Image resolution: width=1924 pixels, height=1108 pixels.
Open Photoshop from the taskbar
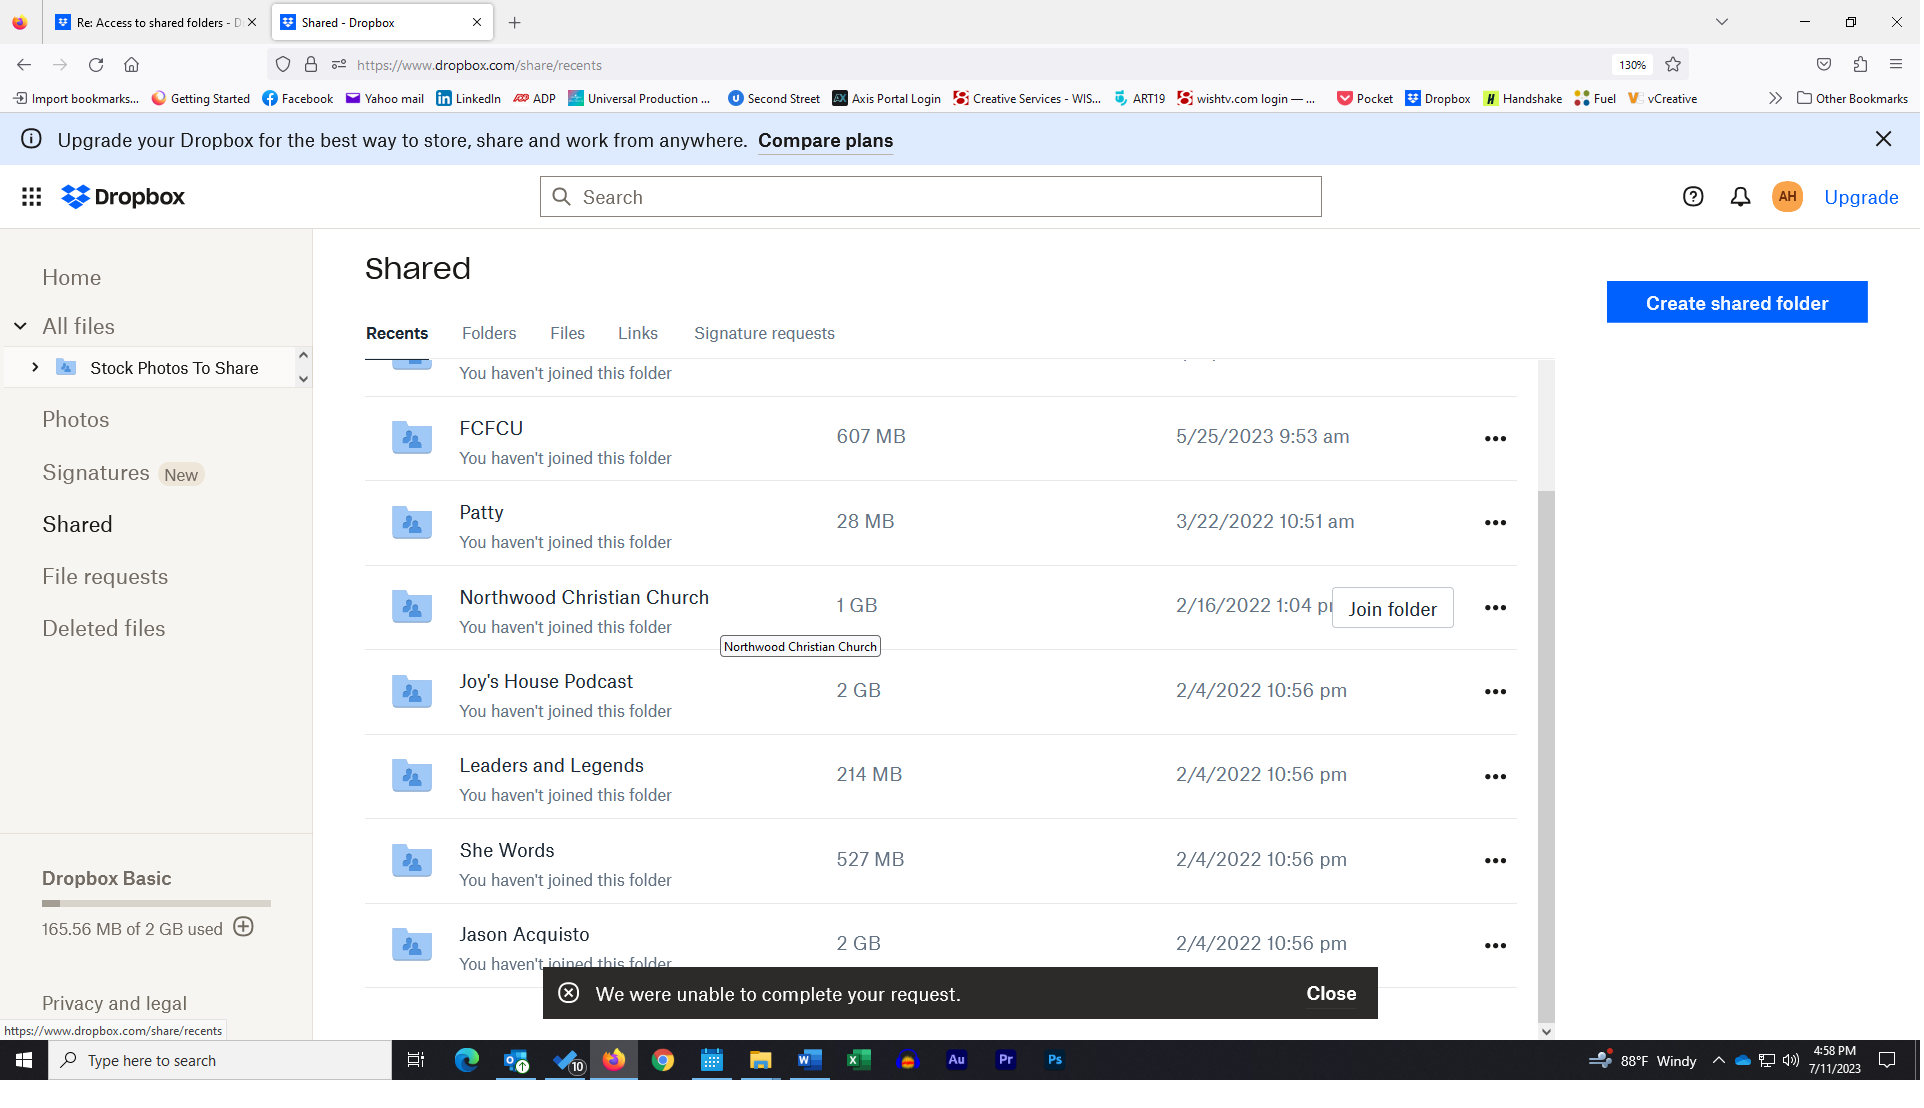tap(1057, 1061)
